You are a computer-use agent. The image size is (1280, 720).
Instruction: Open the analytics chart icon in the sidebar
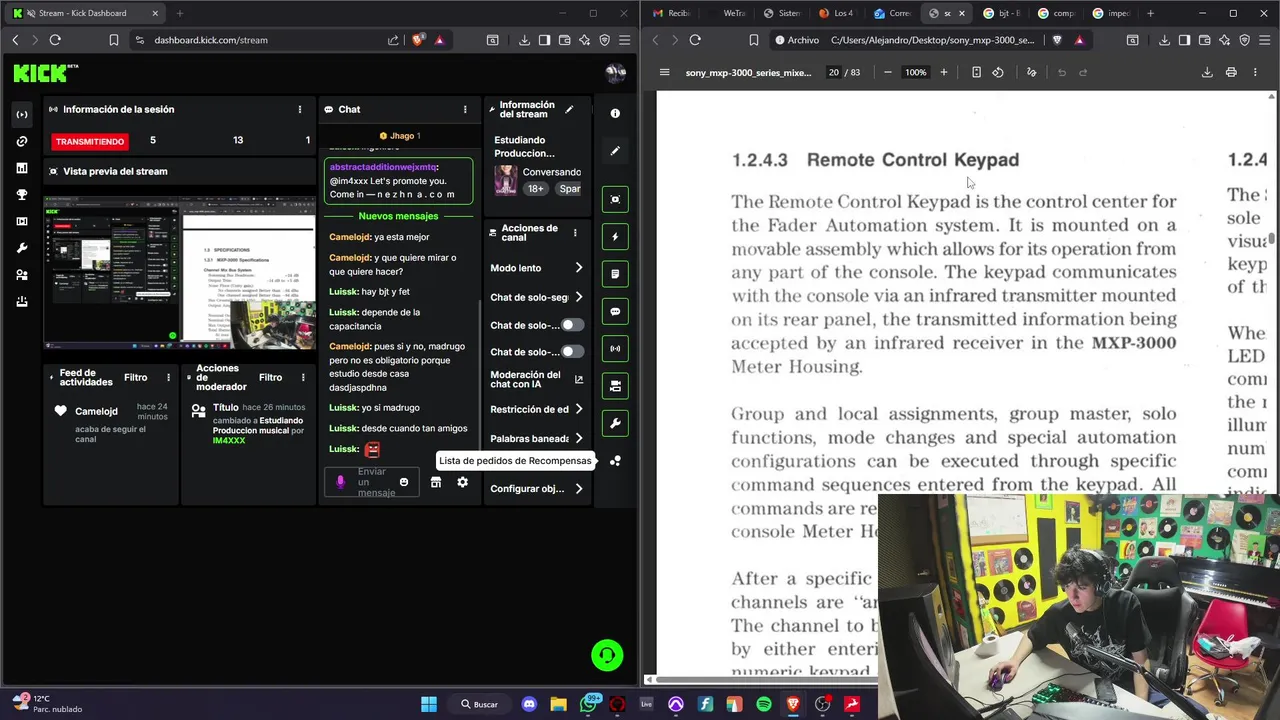pyautogui.click(x=22, y=168)
